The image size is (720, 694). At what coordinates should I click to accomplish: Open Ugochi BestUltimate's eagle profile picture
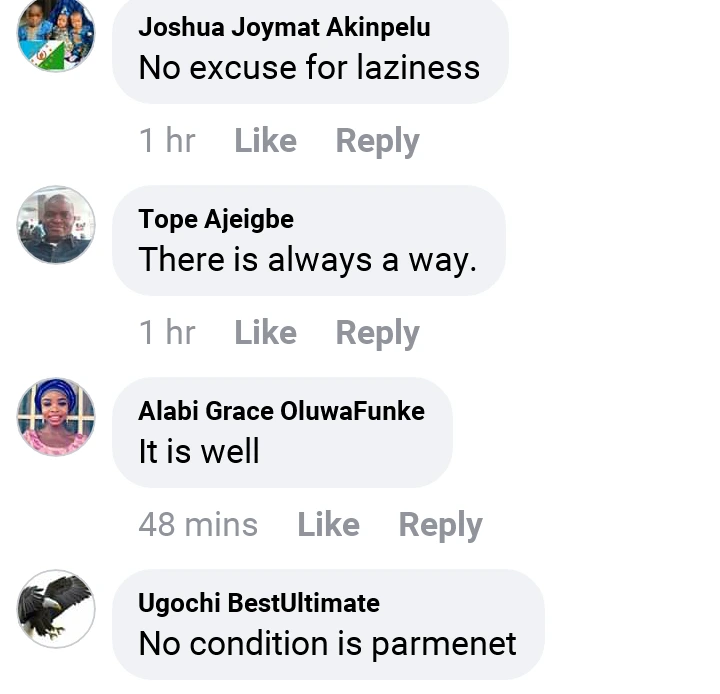pyautogui.click(x=56, y=609)
